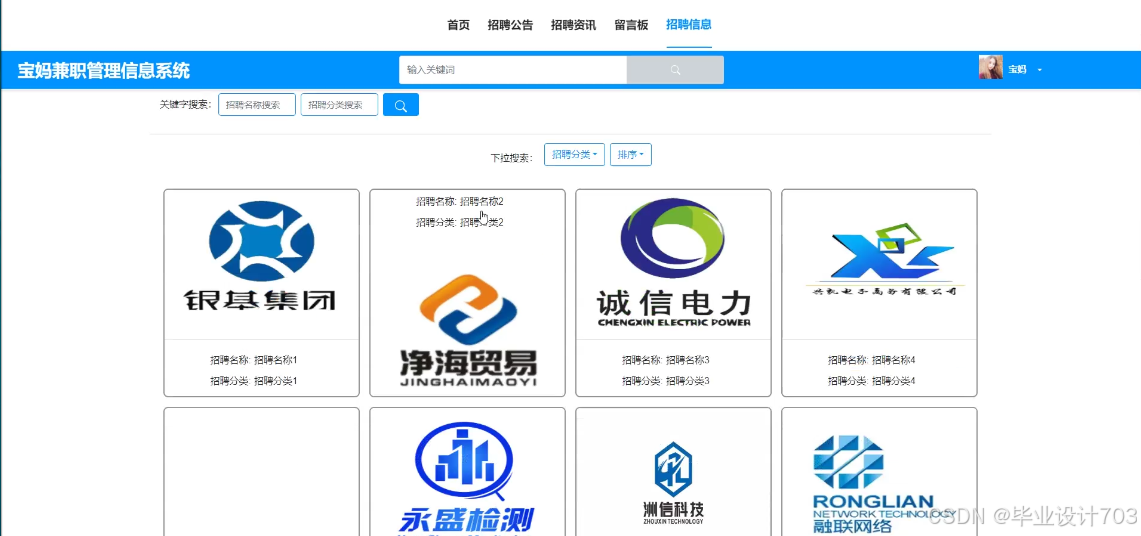Screen dimensions: 1141x536
Task: Click the text 招聘名称1
Action: point(276,360)
